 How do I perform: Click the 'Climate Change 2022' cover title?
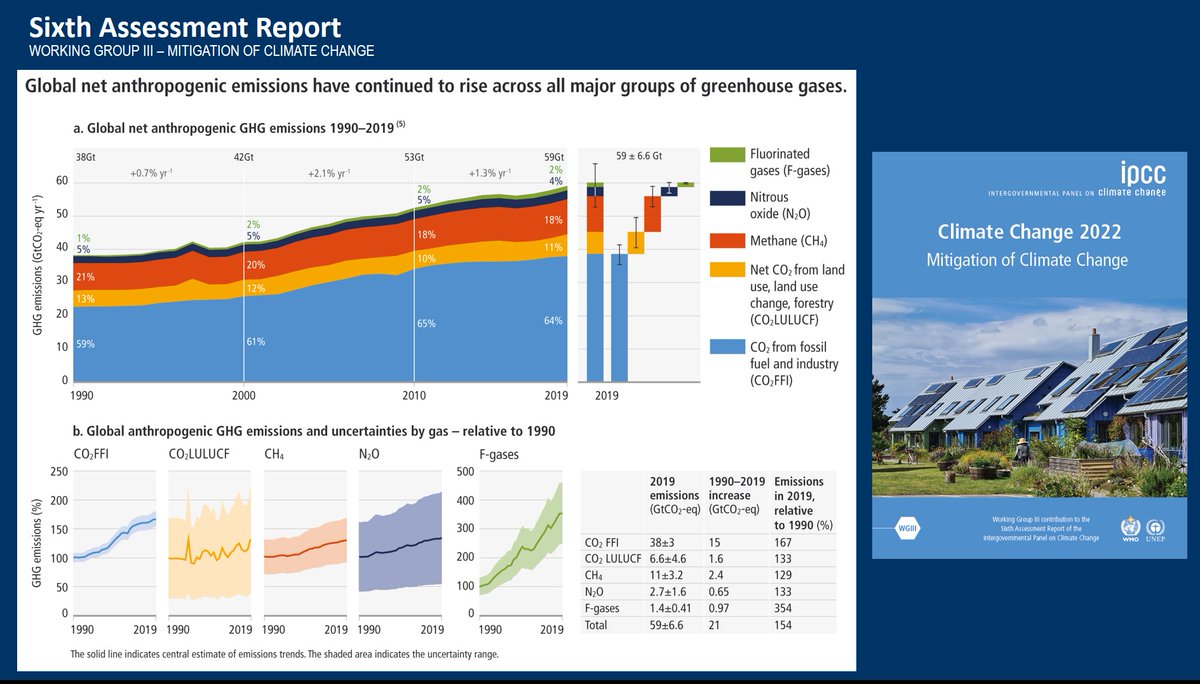coord(1029,232)
